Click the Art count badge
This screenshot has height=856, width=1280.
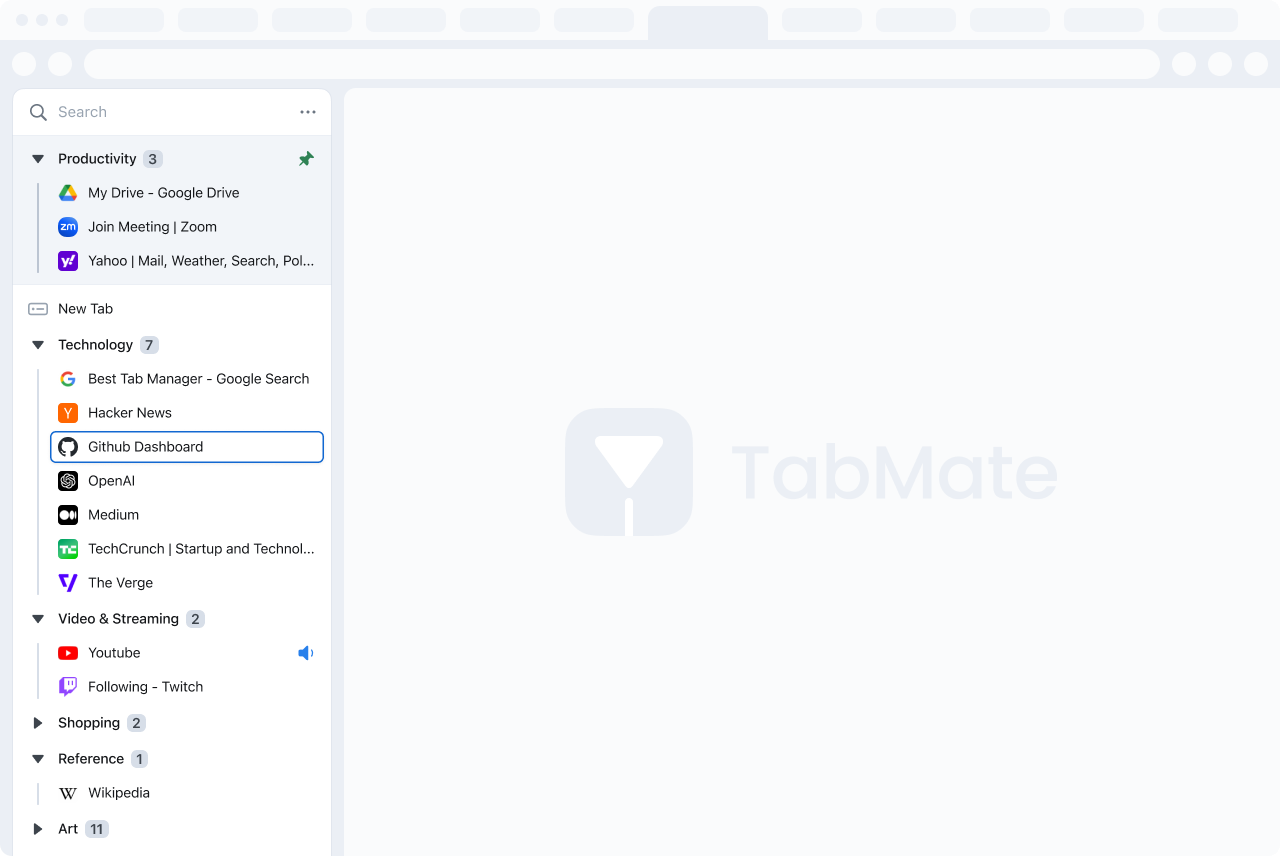coord(97,829)
